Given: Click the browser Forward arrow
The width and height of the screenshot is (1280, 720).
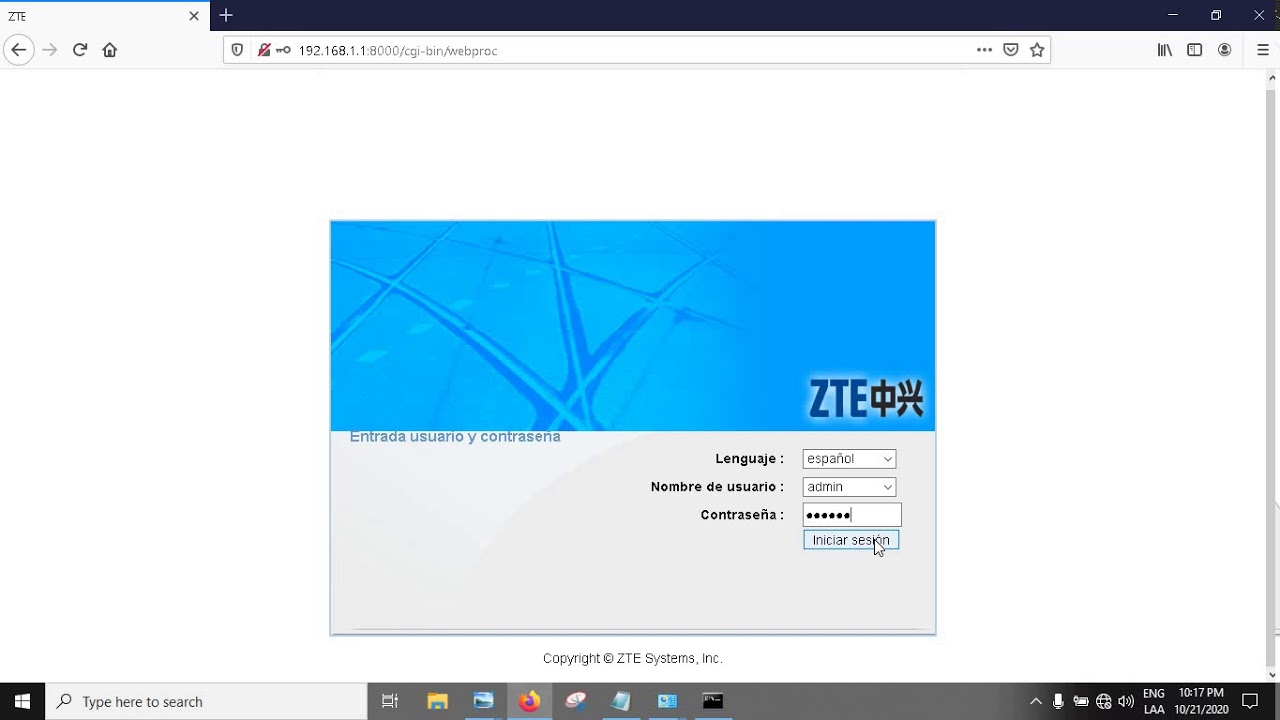Looking at the screenshot, I should click(x=50, y=50).
